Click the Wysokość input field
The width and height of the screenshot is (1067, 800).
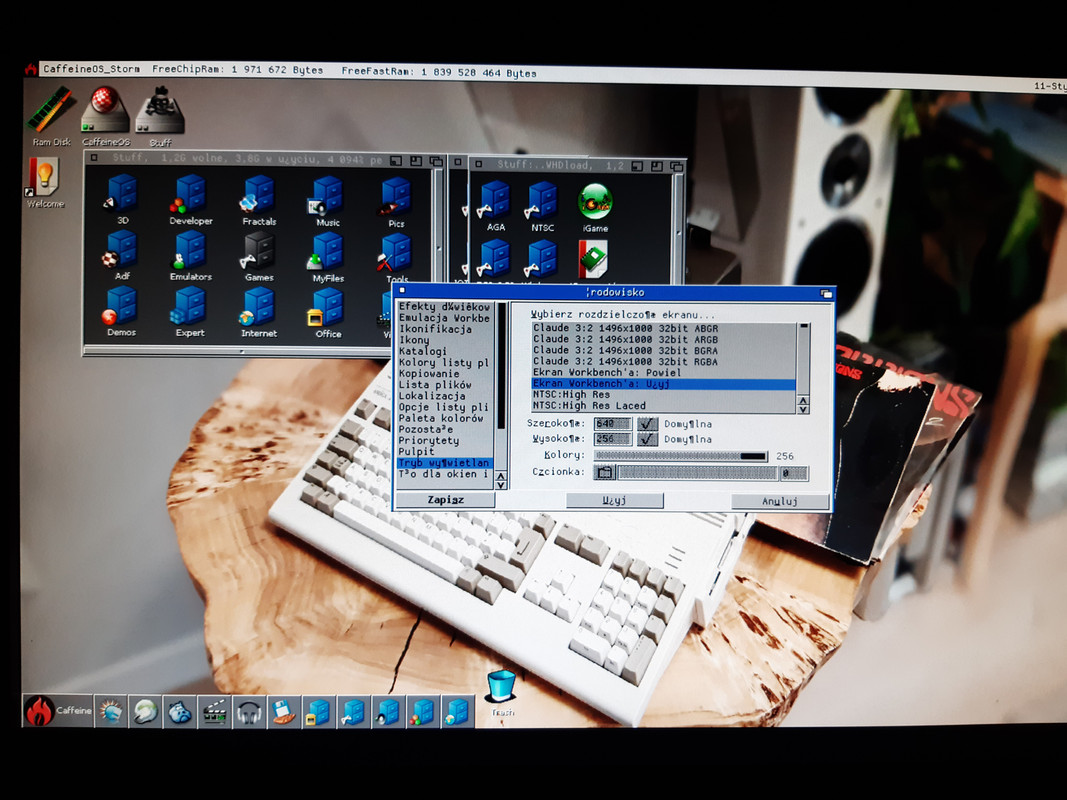[x=613, y=439]
